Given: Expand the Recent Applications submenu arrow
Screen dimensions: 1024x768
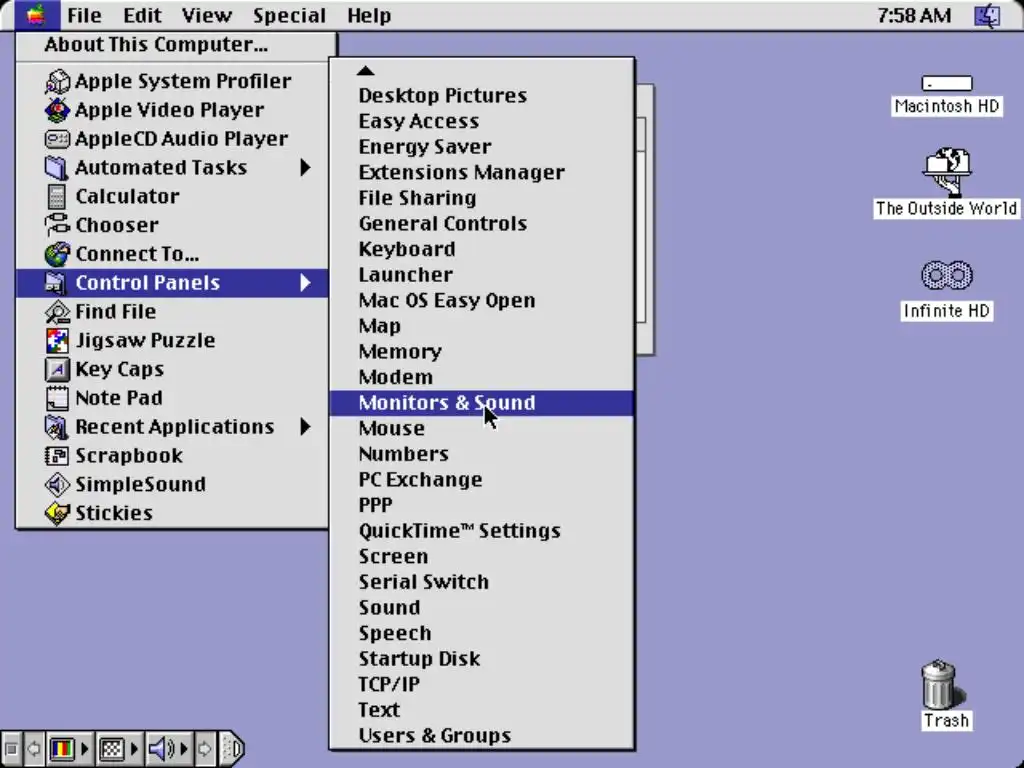Looking at the screenshot, I should 305,426.
